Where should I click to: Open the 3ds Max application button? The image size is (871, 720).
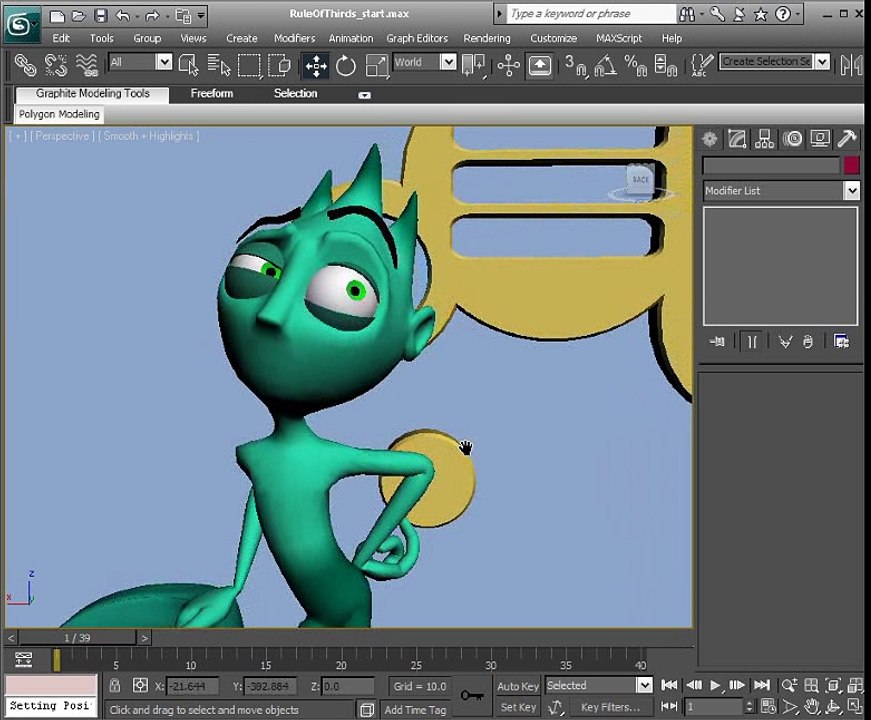pos(22,24)
